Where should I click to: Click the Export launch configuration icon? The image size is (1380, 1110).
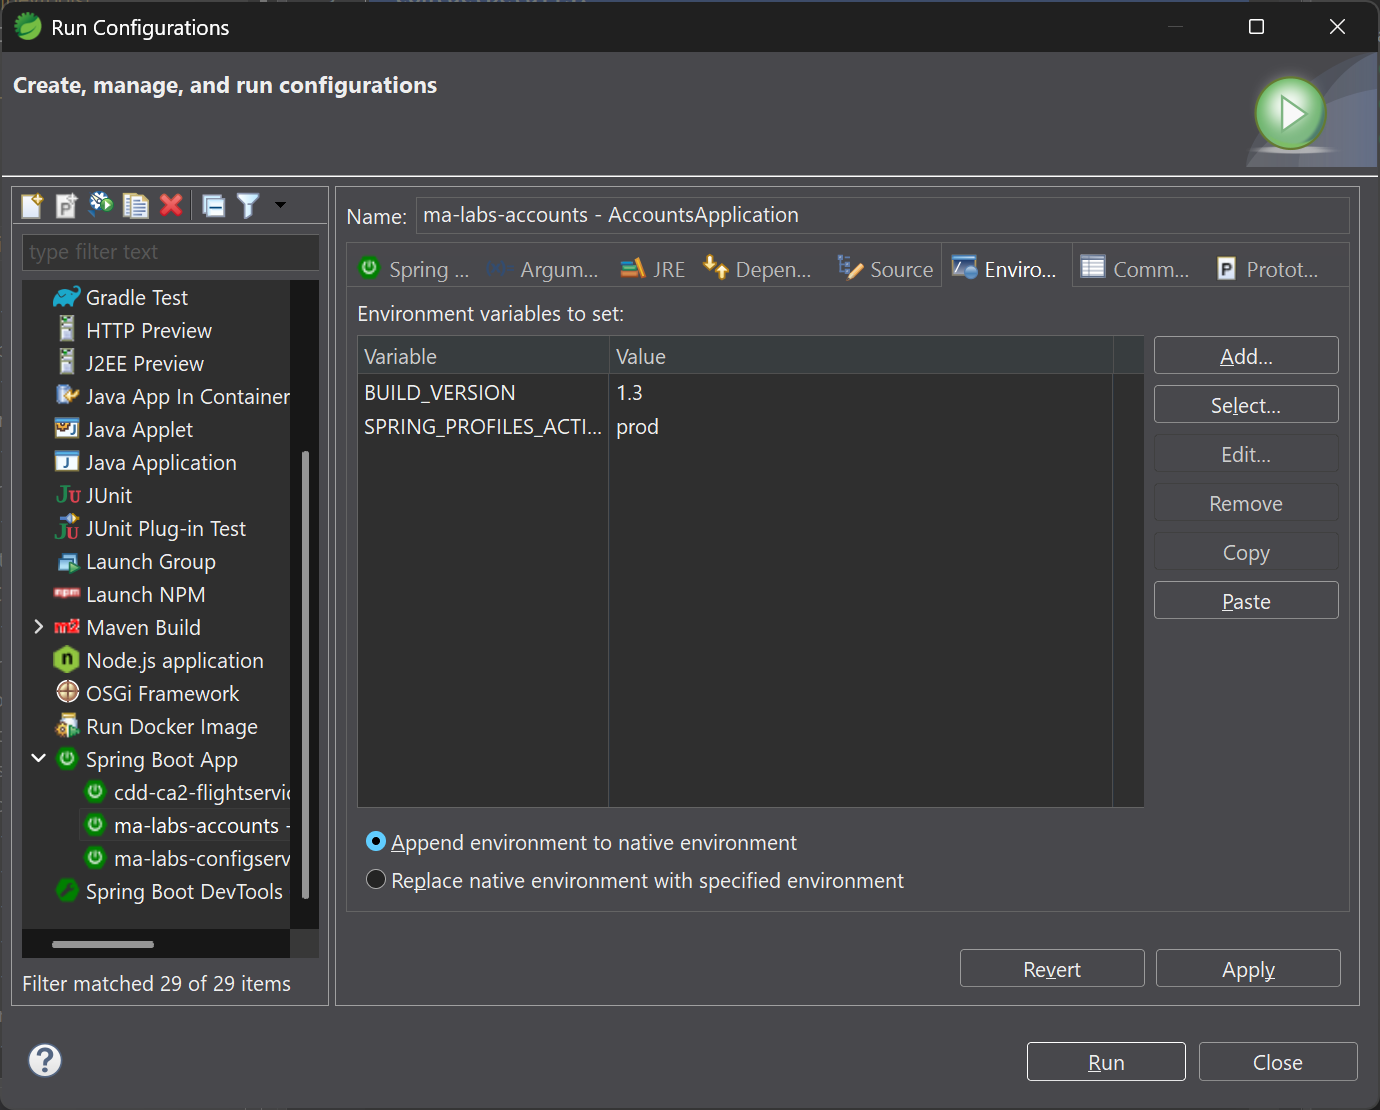[x=101, y=205]
